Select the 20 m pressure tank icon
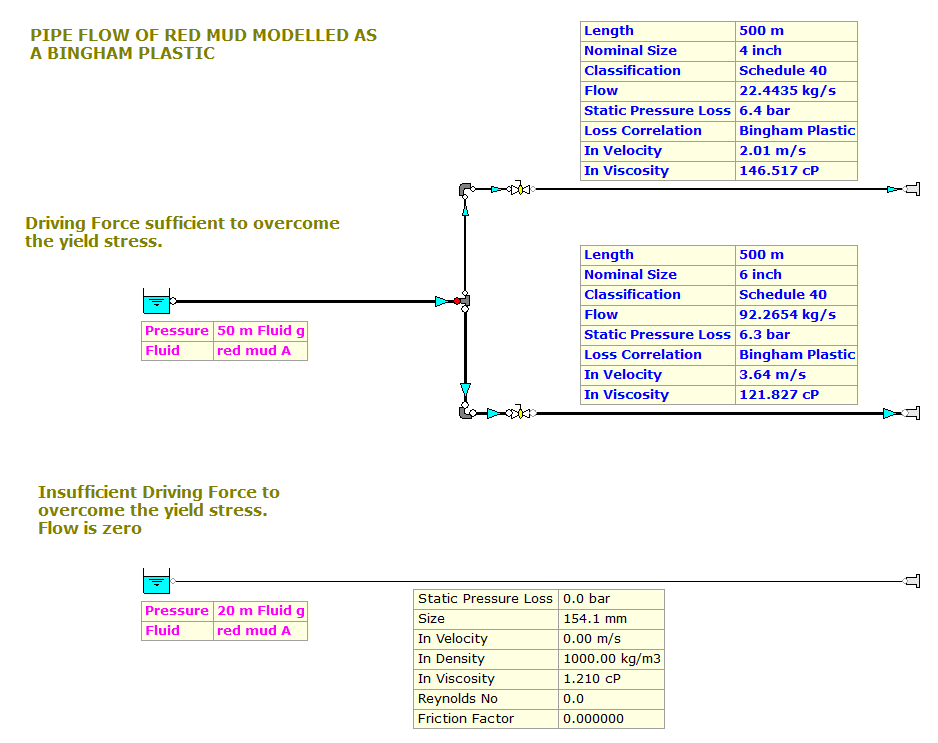Viewport: 938px width, 743px height. coord(156,581)
